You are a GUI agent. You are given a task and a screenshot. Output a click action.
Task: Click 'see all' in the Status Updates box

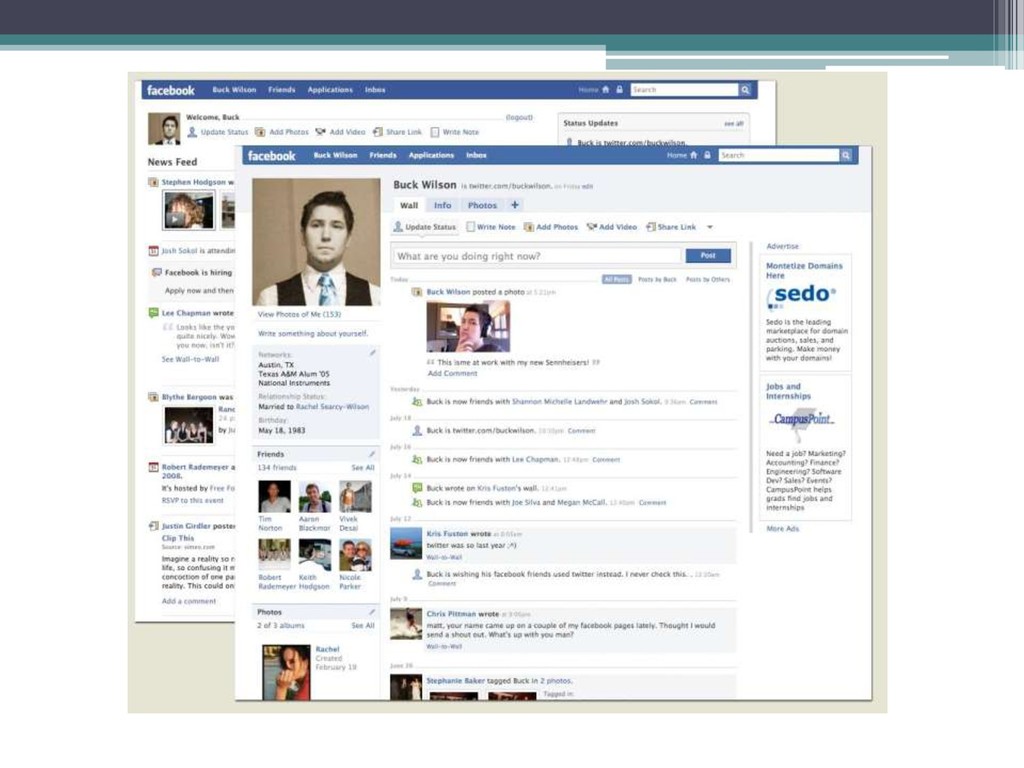(x=733, y=124)
